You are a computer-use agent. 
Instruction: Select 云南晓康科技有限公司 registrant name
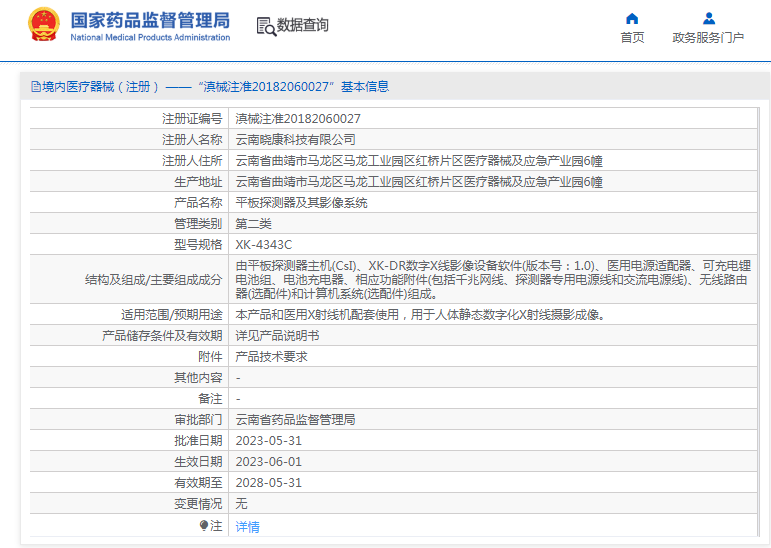296,140
